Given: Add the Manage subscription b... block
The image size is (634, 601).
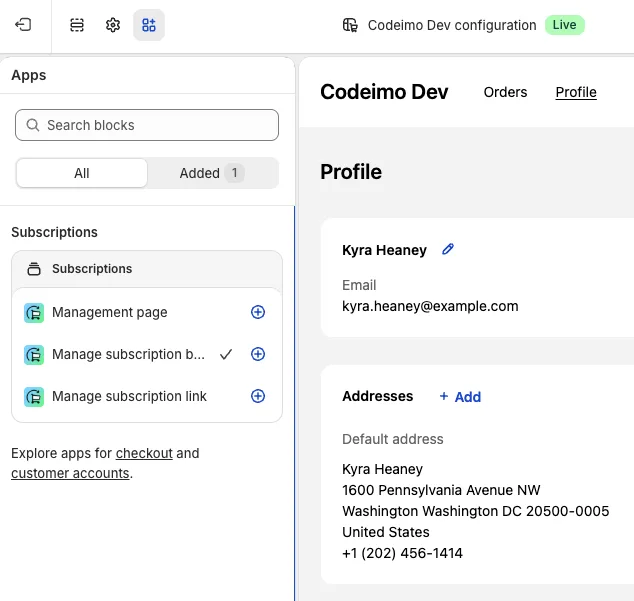Looking at the screenshot, I should [x=258, y=354].
